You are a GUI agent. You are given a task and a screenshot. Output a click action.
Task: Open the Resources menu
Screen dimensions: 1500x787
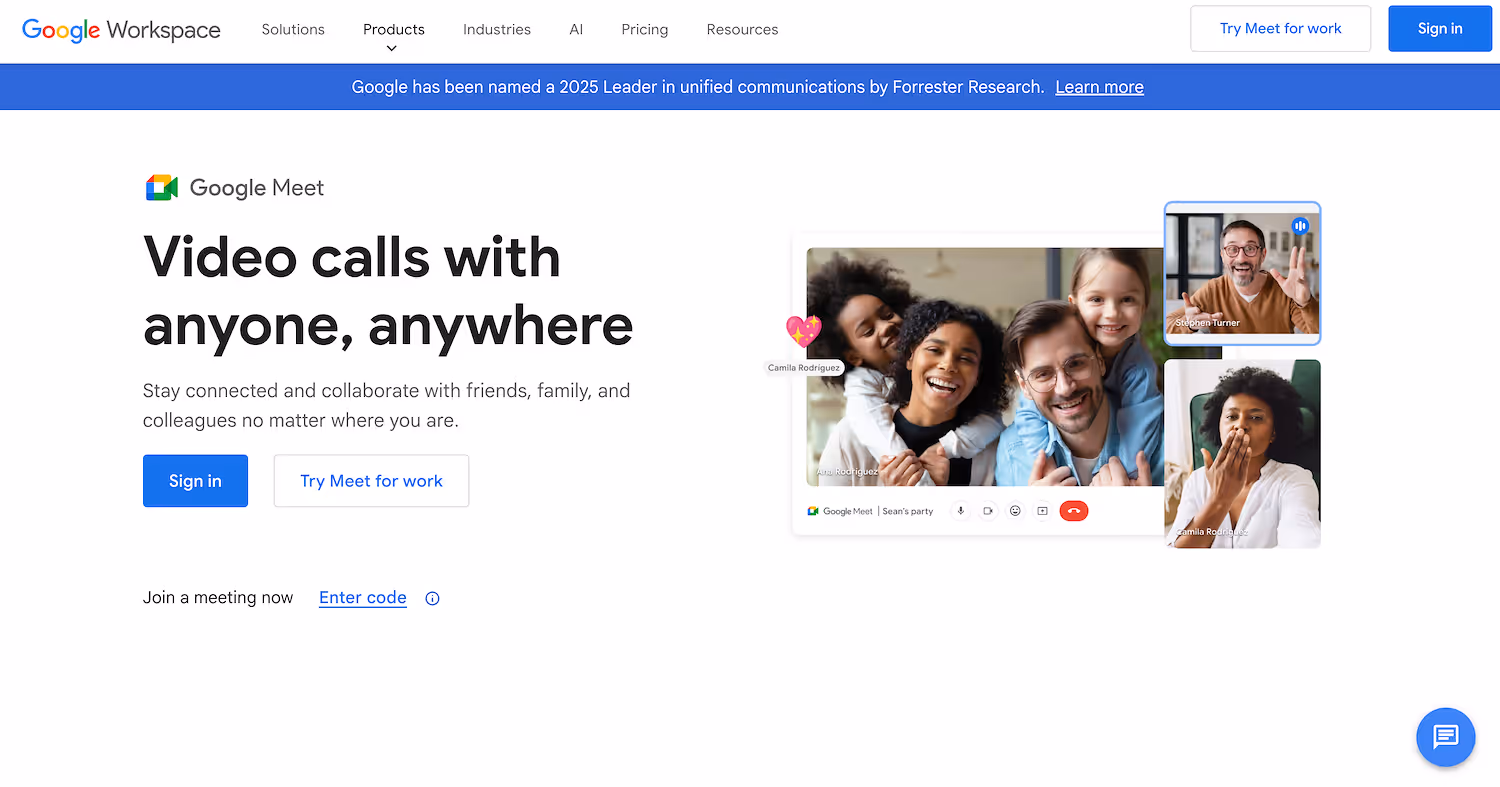tap(742, 29)
